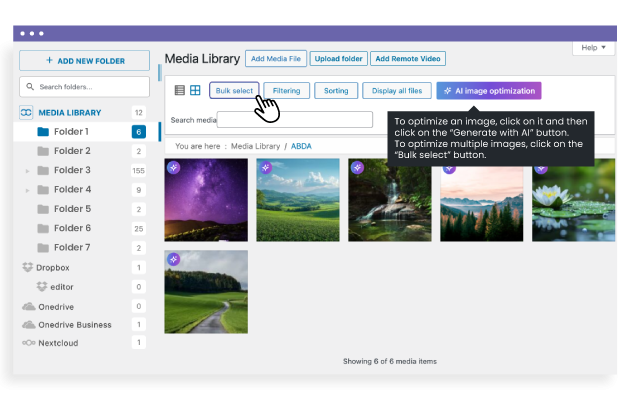Expand Folder 3 subfolders
This screenshot has width=631, height=400.
pyautogui.click(x=26, y=171)
